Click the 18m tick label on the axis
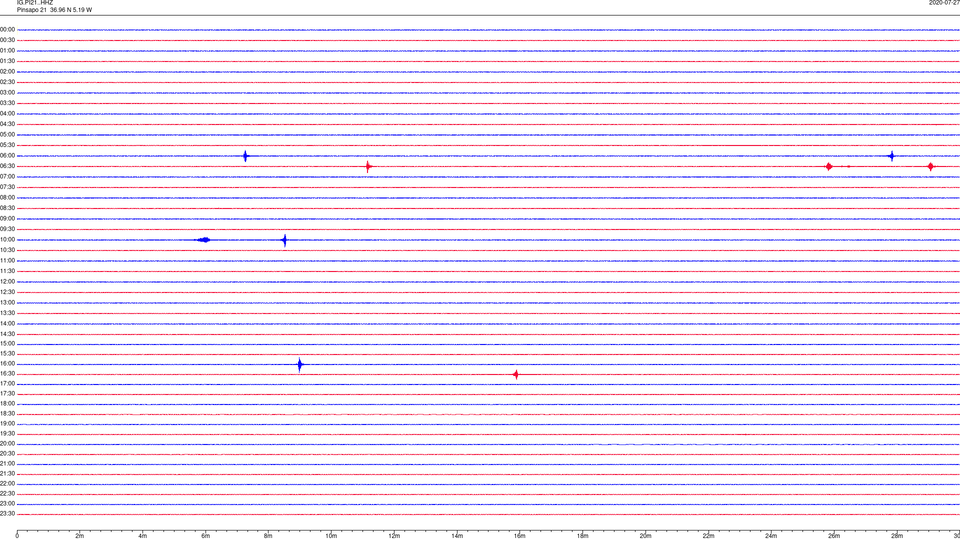 582,536
